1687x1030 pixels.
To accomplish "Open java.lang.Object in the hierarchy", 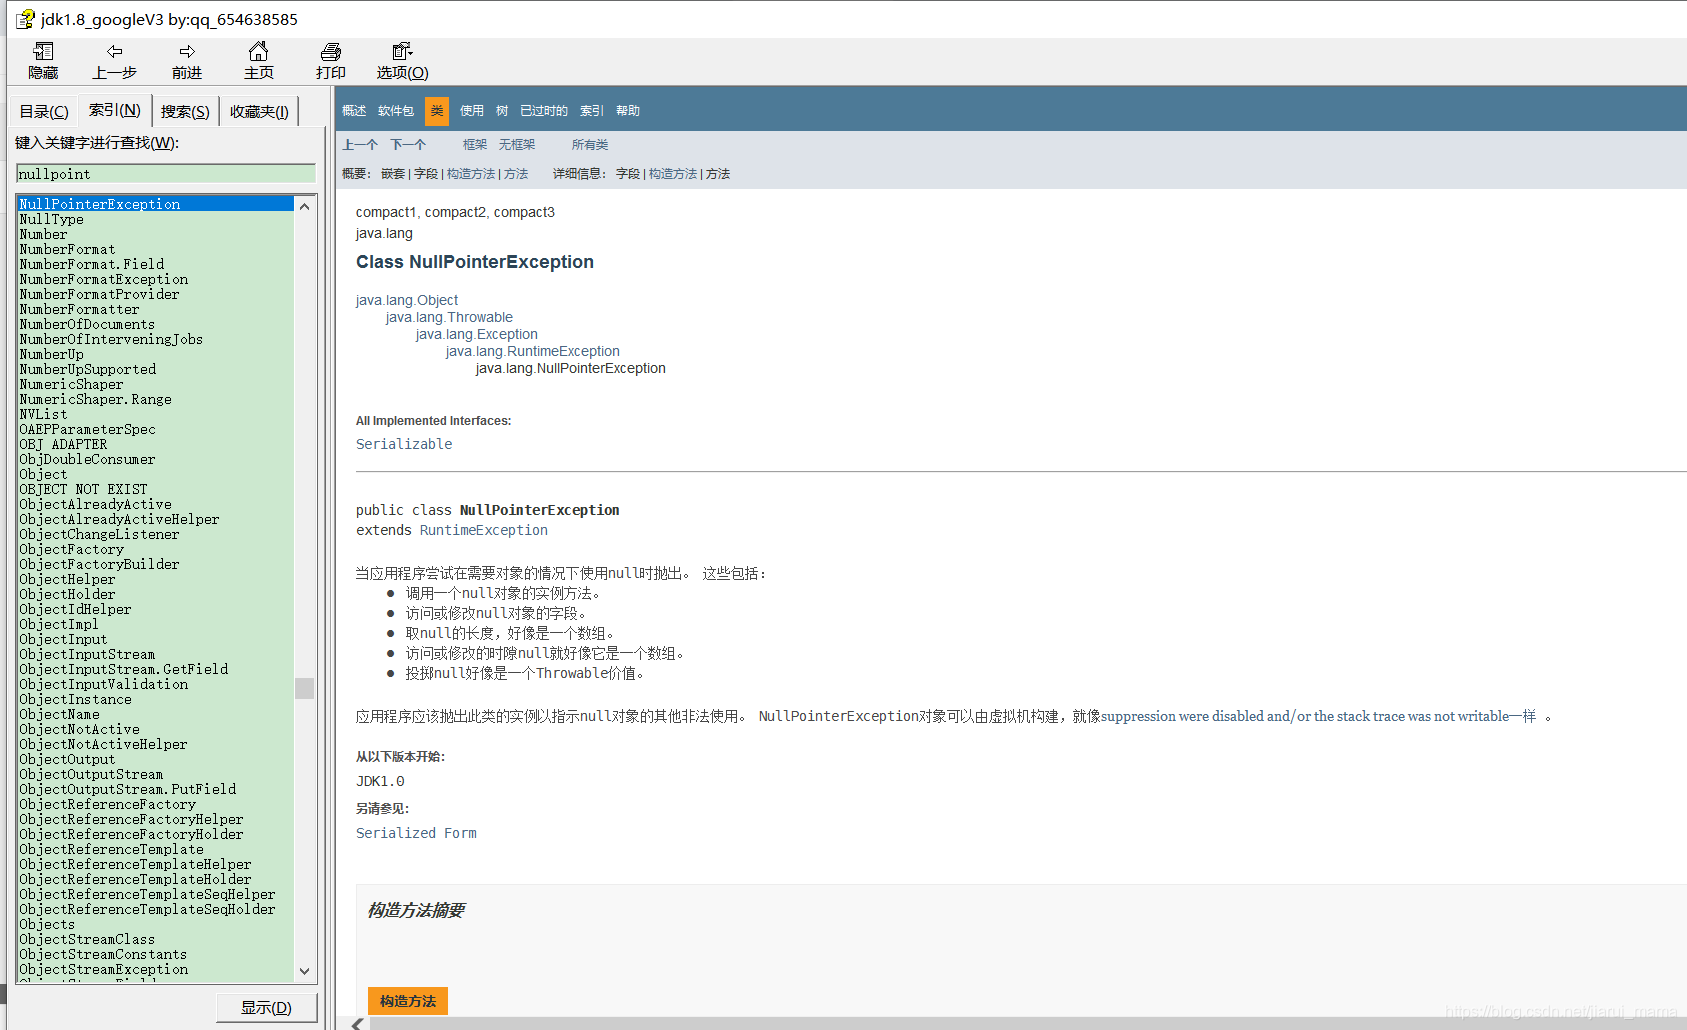I will click(x=407, y=300).
